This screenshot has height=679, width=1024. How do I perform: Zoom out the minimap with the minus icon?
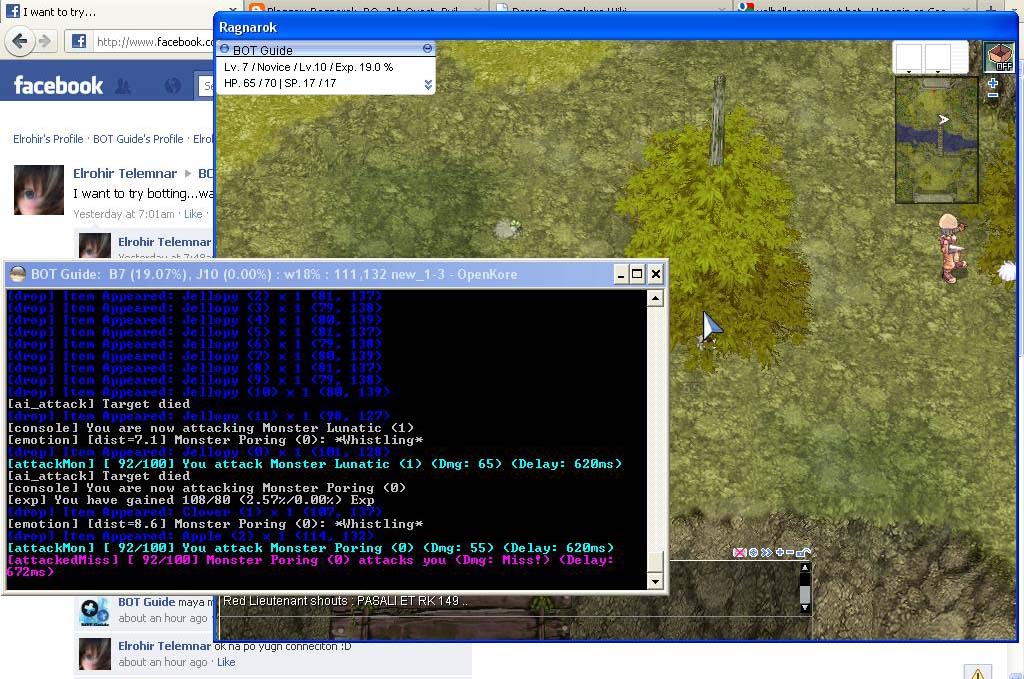tap(992, 95)
